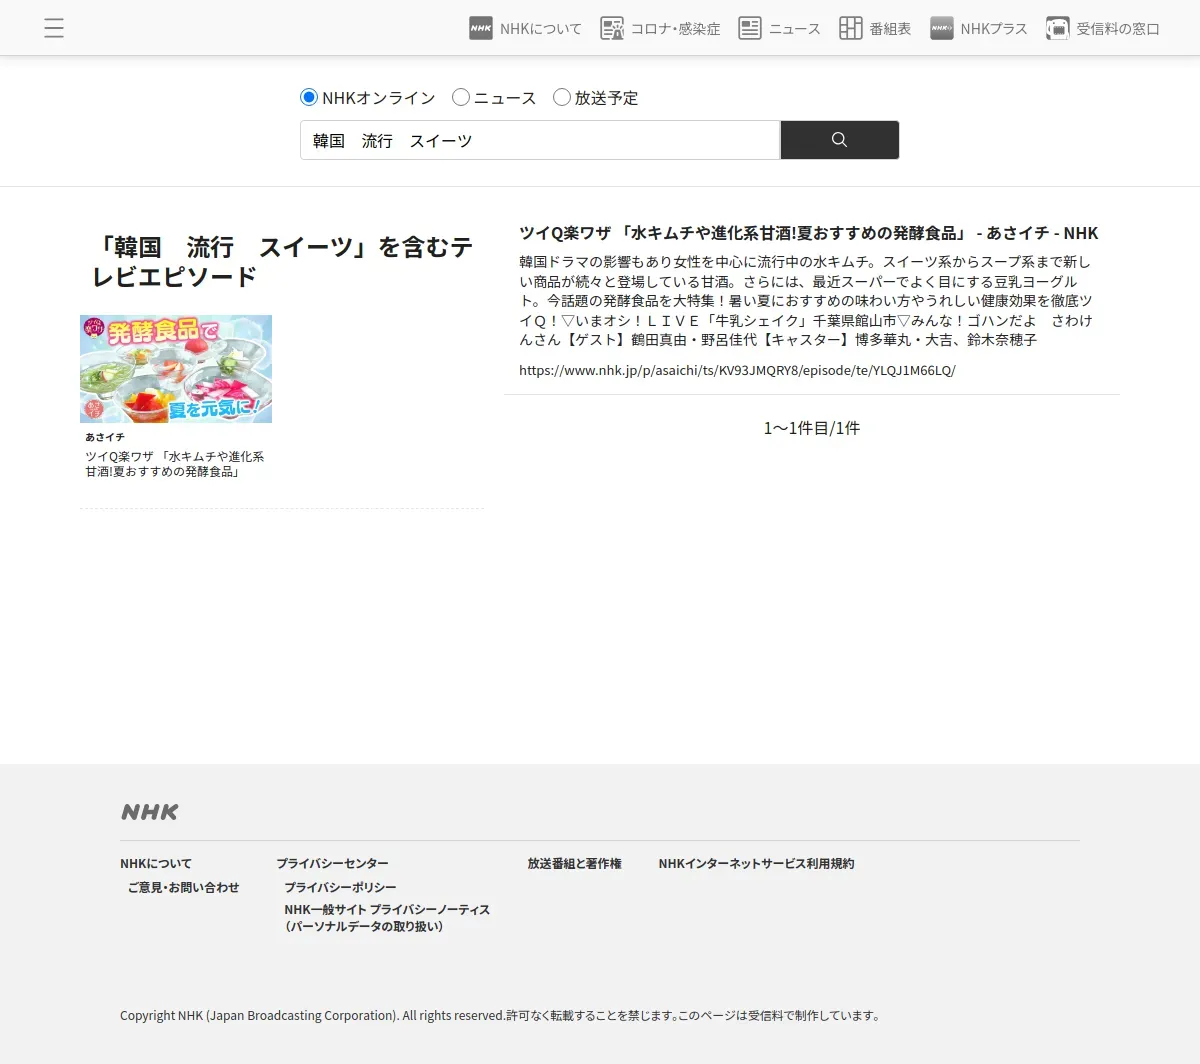This screenshot has width=1200, height=1064.
Task: Click the NHKプラス icon
Action: click(942, 28)
